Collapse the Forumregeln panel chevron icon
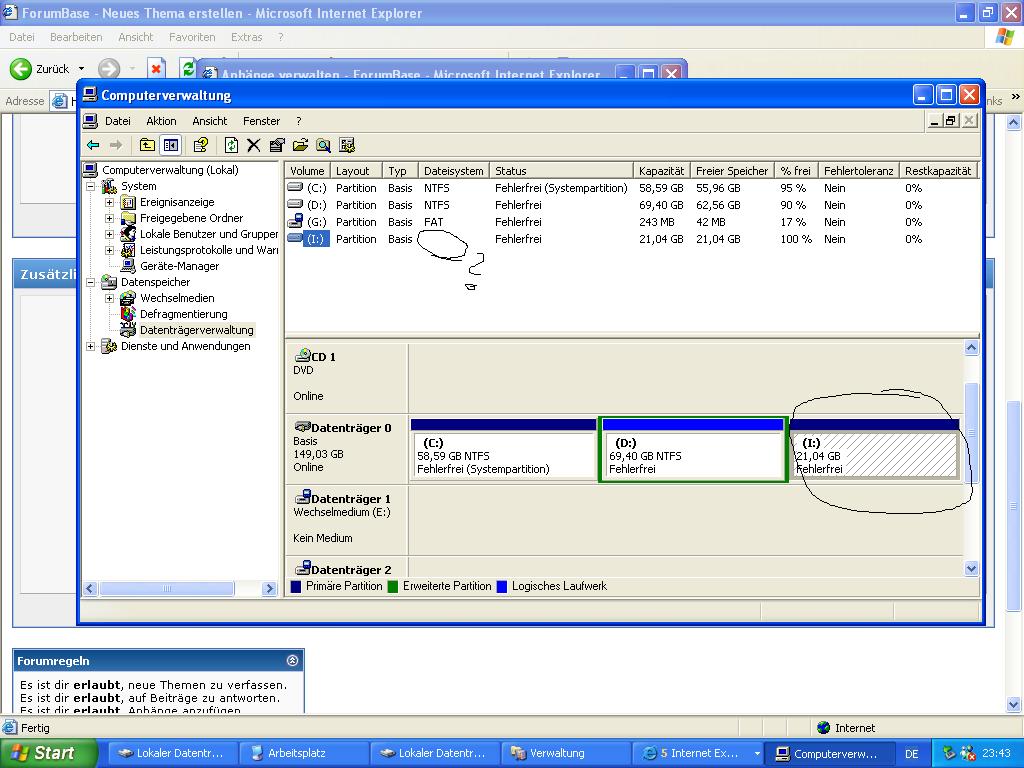The width and height of the screenshot is (1024, 768). [x=293, y=660]
